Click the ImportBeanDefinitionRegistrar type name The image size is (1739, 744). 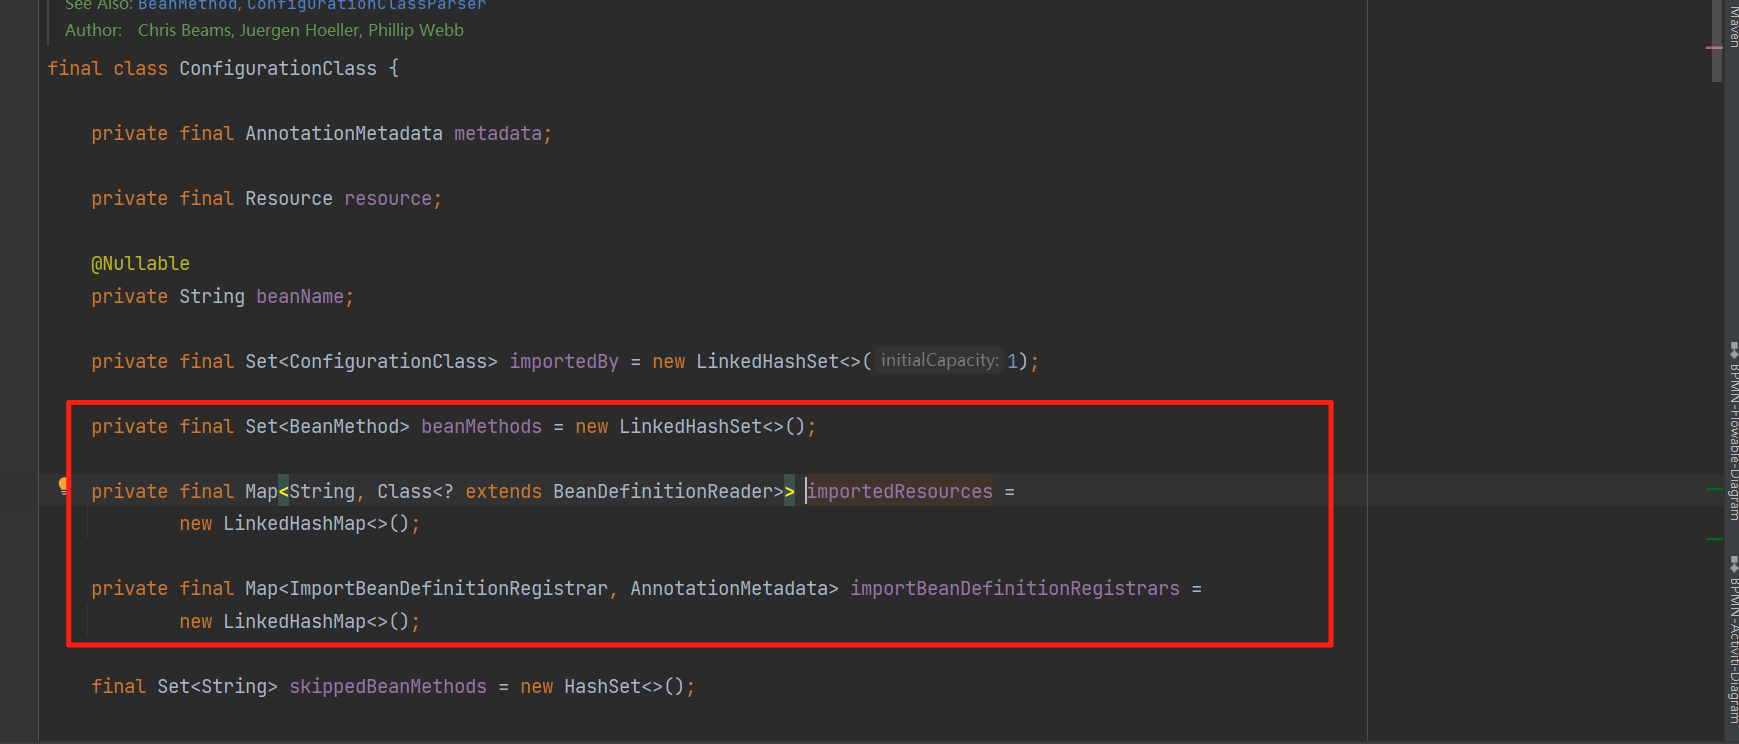(448, 588)
